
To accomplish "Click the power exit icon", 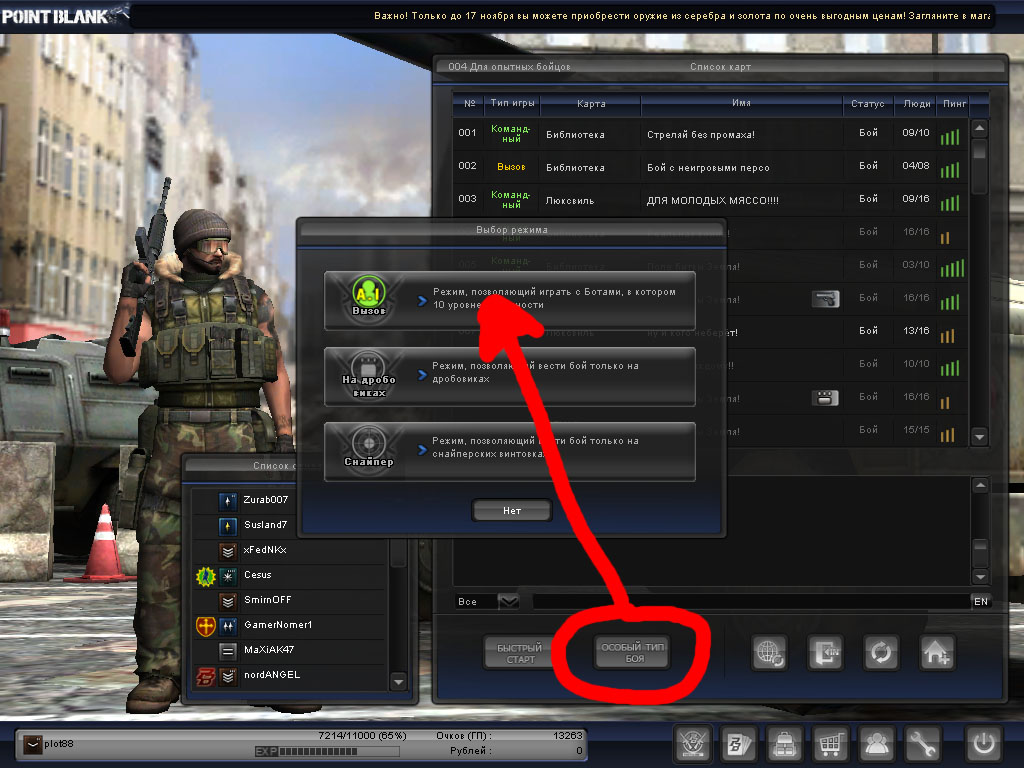I will [x=984, y=743].
